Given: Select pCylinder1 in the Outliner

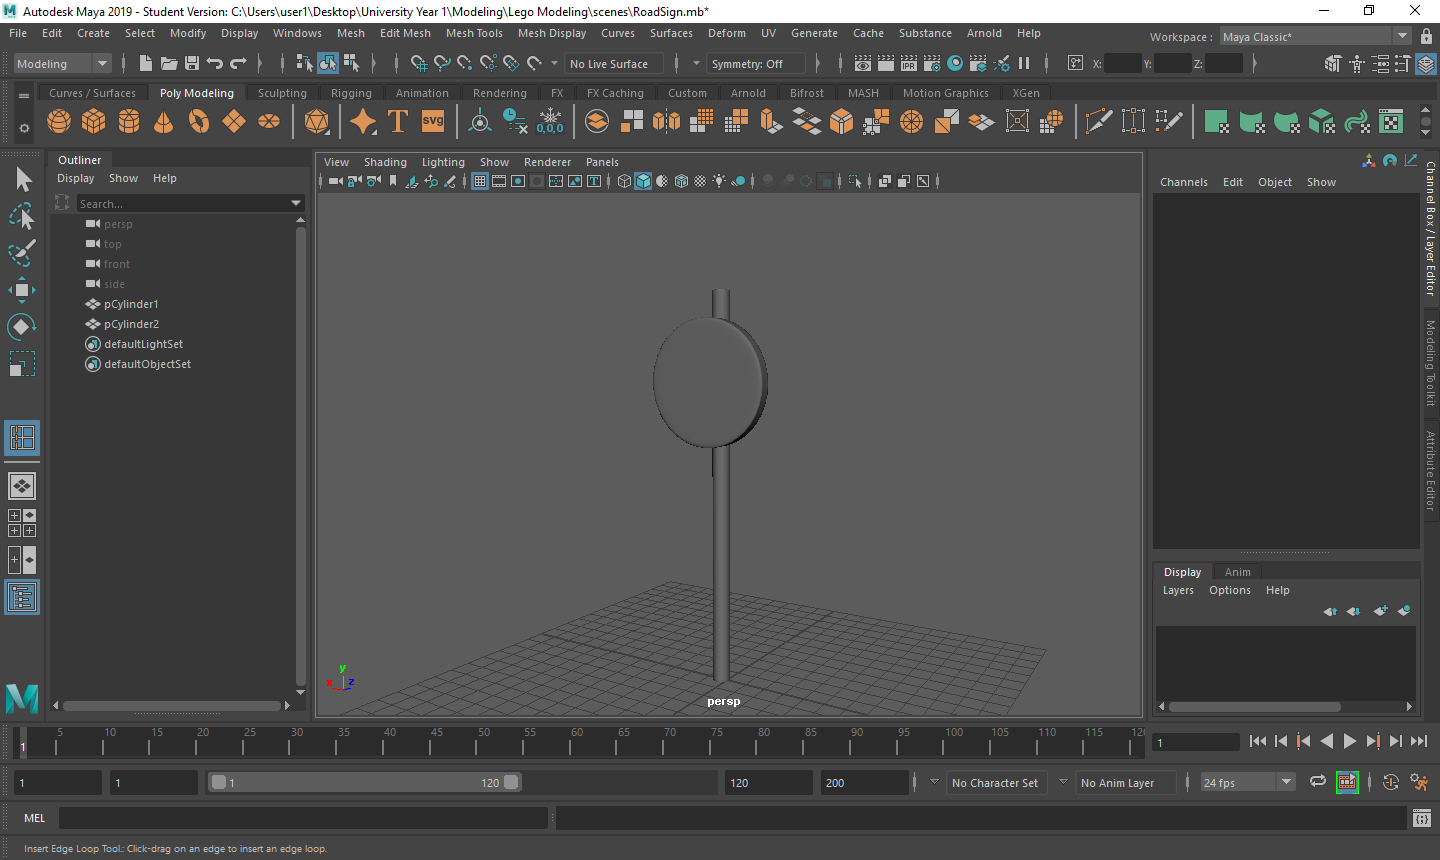Looking at the screenshot, I should coord(131,304).
